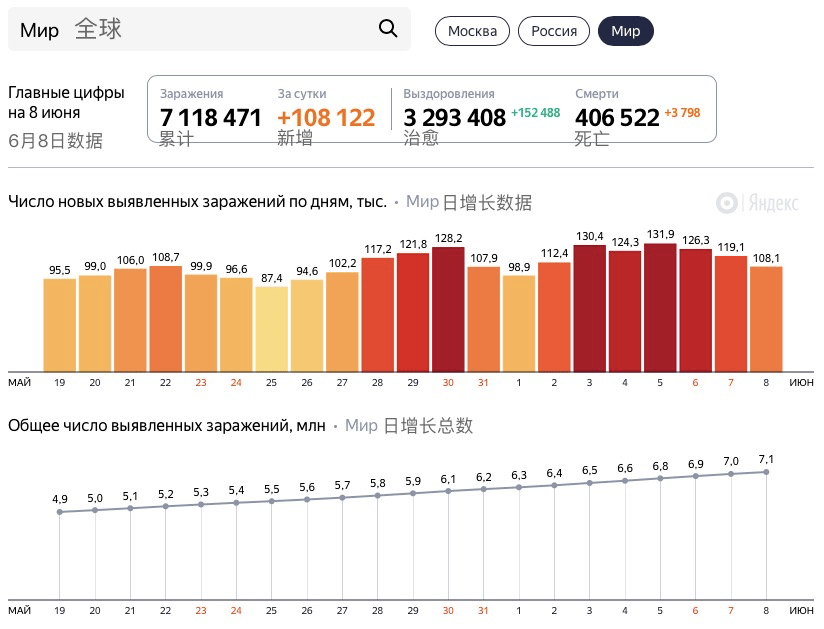
Task: Select the first bar labeled 95,5
Action: click(60, 324)
